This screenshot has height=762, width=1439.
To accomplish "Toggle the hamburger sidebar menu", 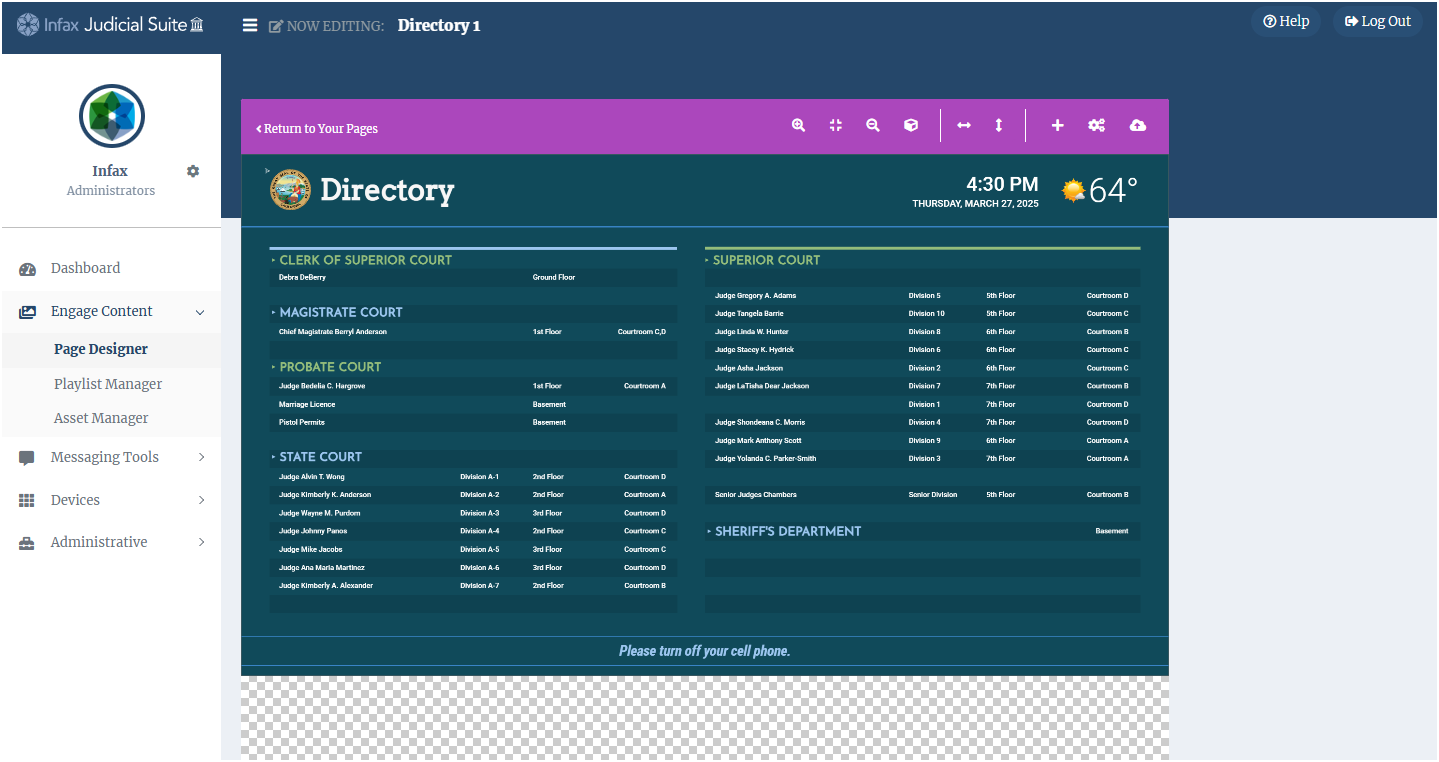I will (250, 25).
